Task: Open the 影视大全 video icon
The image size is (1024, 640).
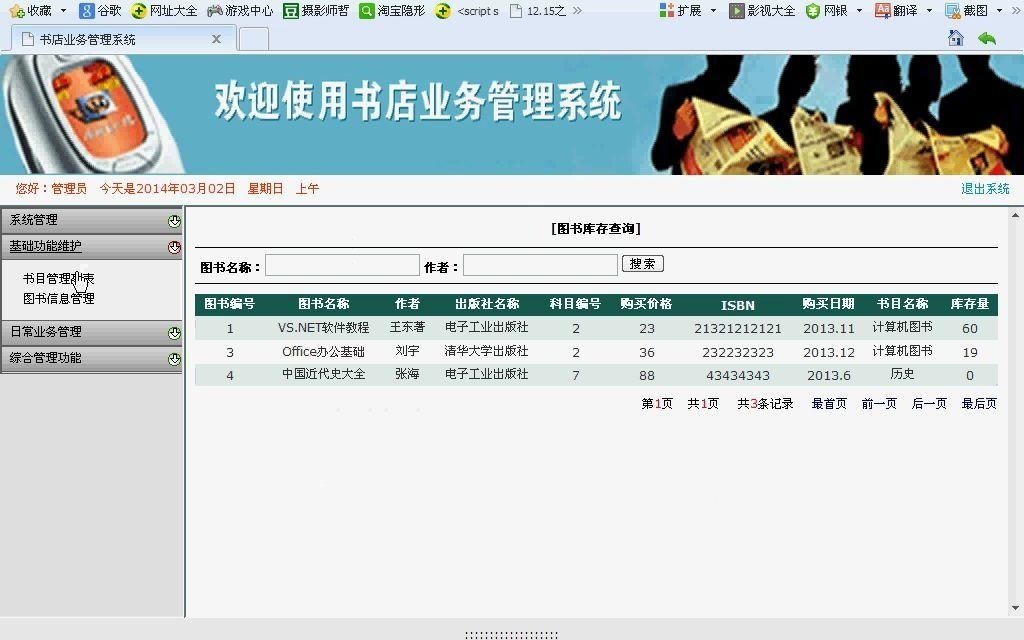Action: (x=758, y=11)
